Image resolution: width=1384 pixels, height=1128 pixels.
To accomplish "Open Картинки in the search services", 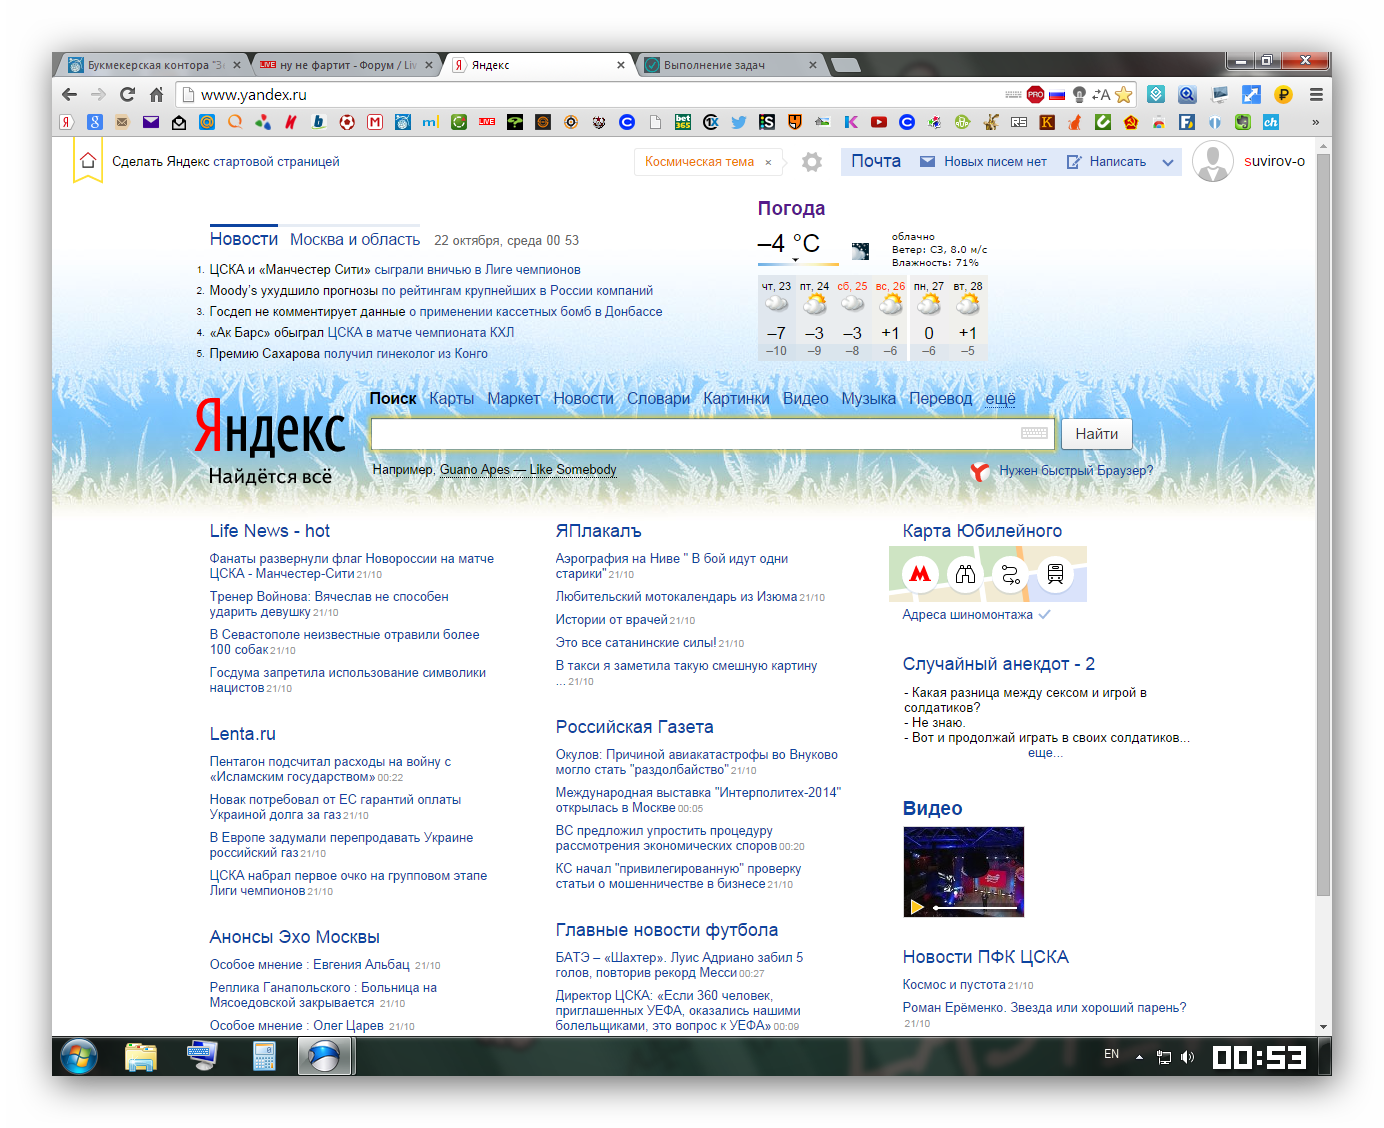I will click(x=736, y=398).
